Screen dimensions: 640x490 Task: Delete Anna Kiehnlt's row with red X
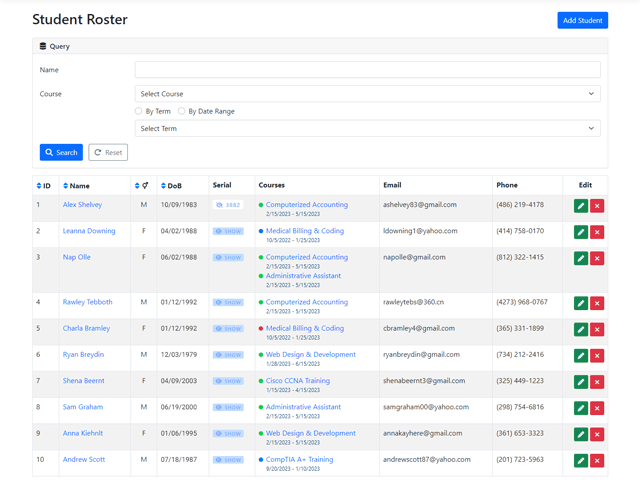597,434
